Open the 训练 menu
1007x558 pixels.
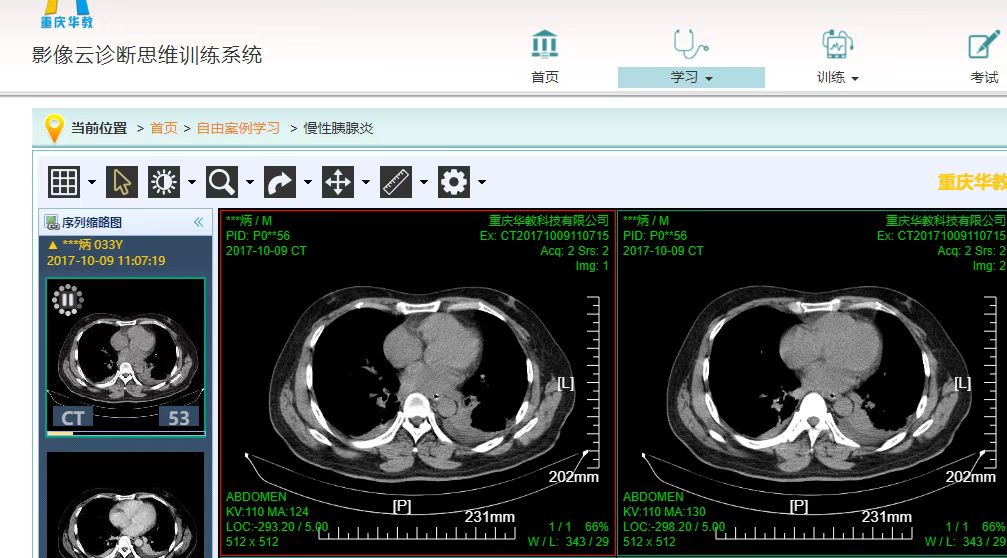point(837,78)
